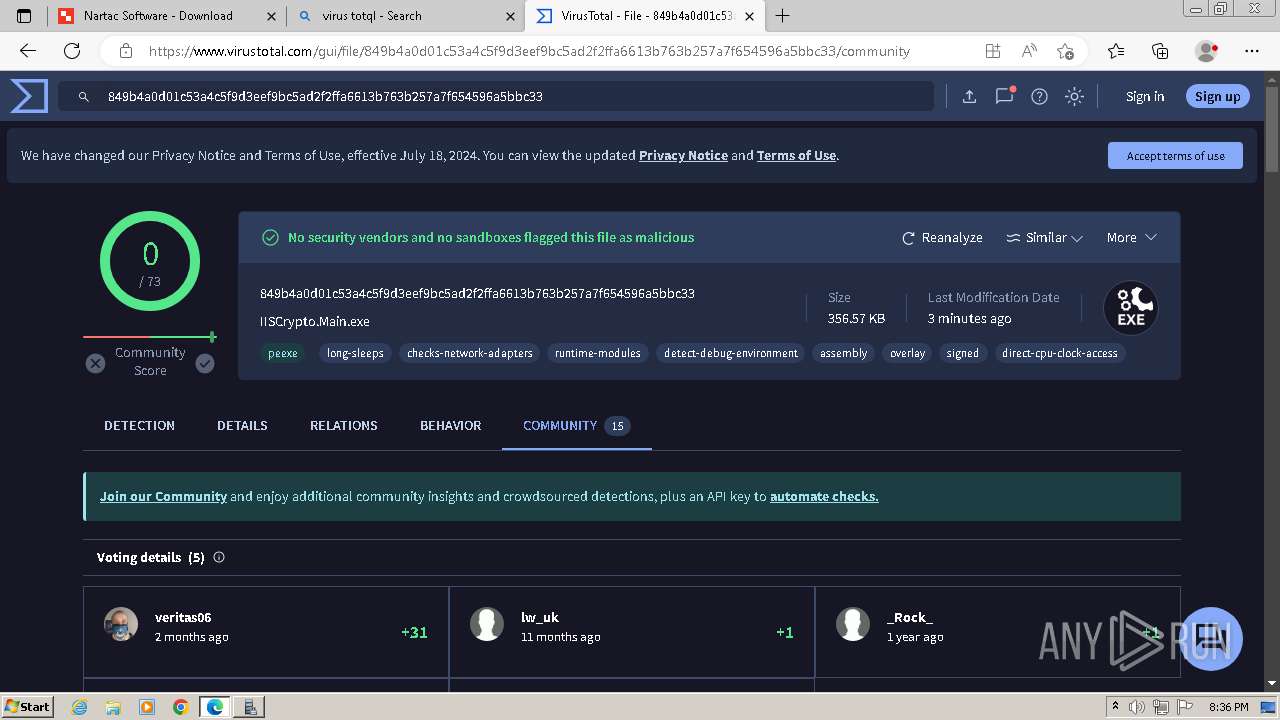Expand the More dropdown
1280x720 pixels.
click(x=1131, y=238)
